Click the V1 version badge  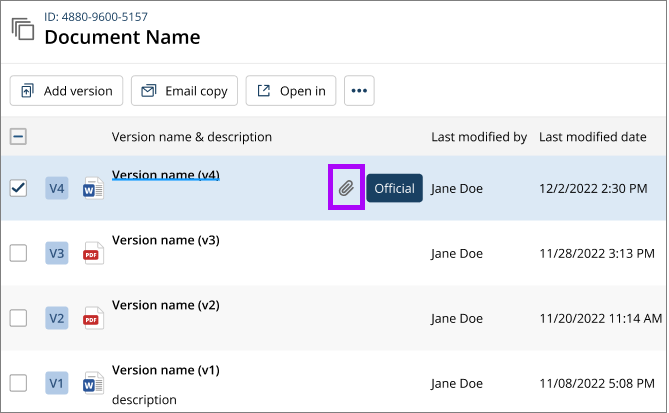point(57,383)
